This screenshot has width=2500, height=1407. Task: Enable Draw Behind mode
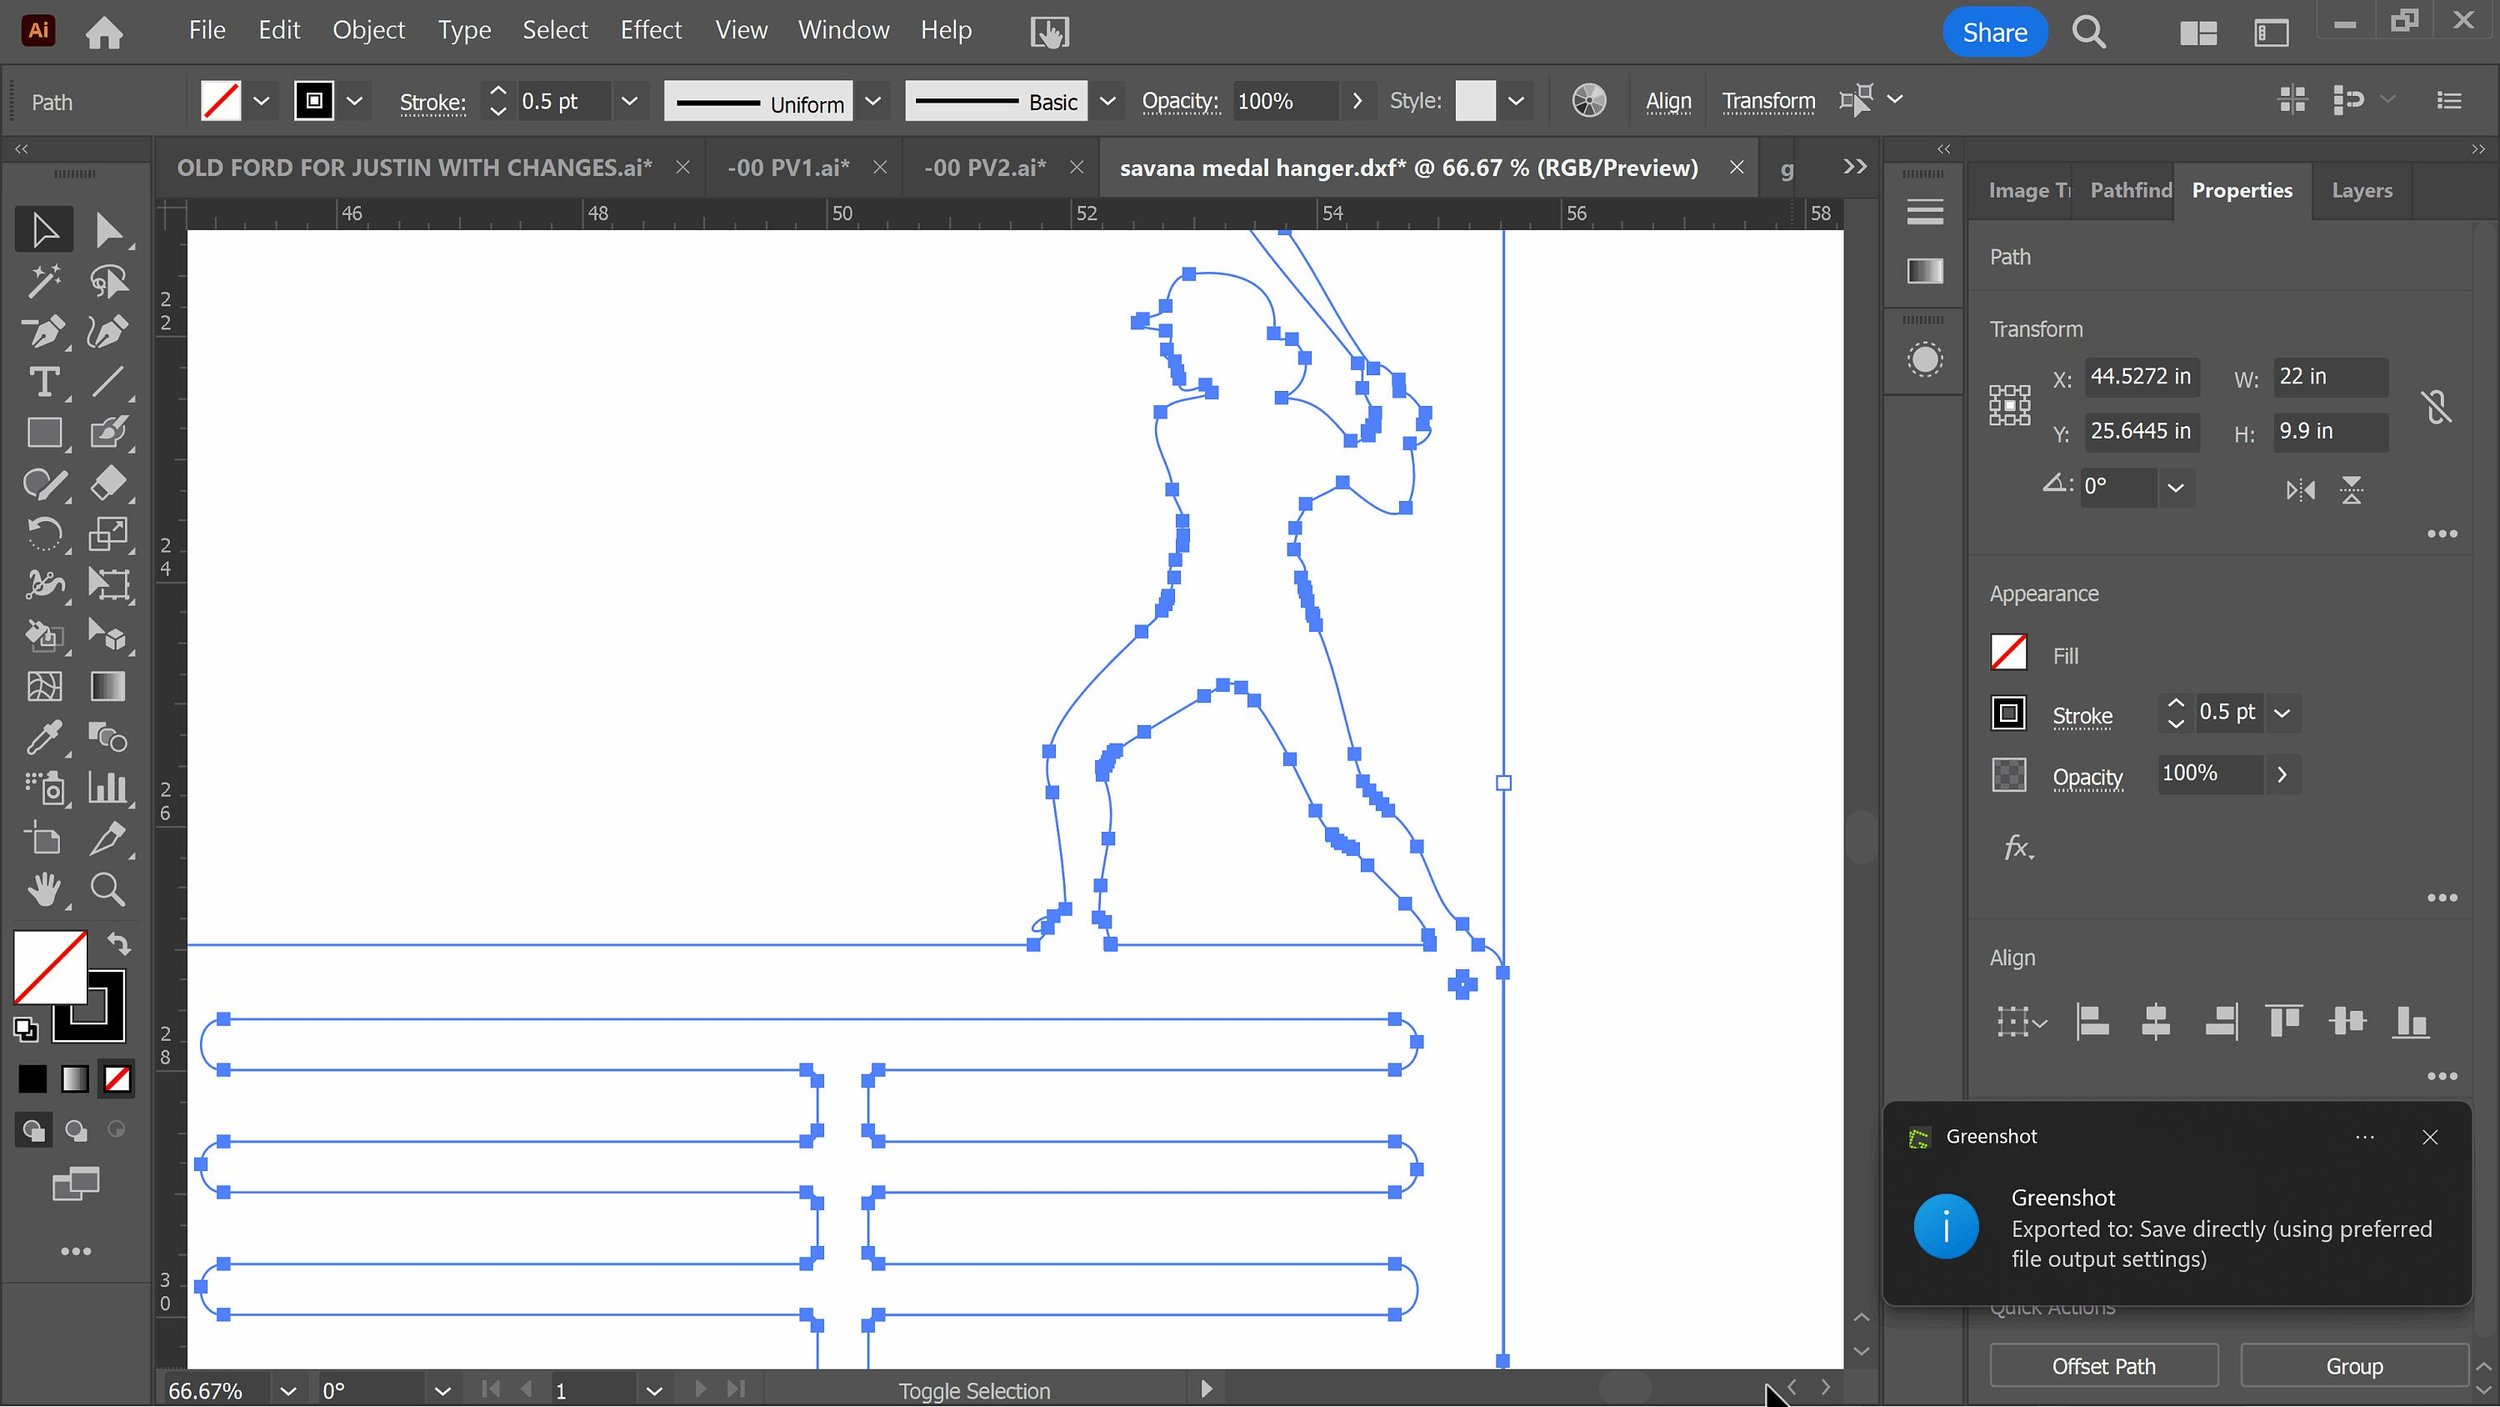click(76, 1130)
